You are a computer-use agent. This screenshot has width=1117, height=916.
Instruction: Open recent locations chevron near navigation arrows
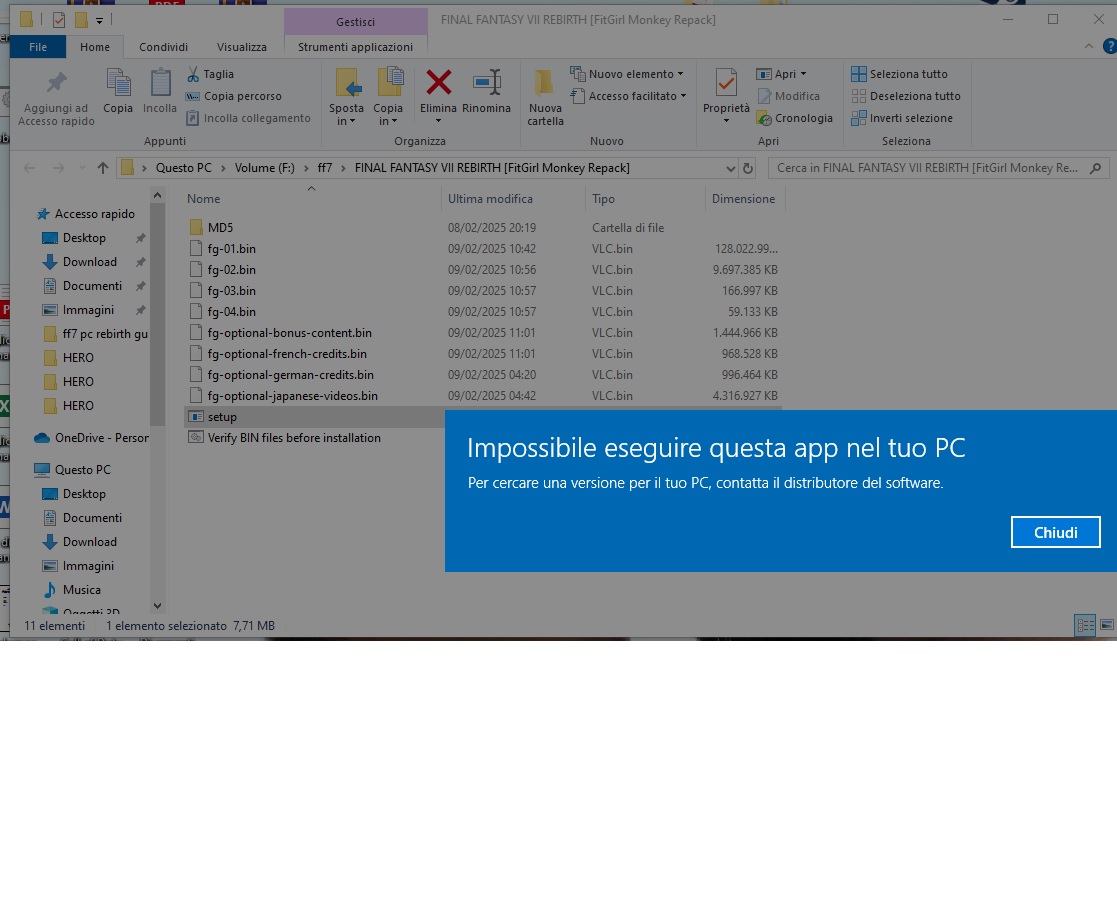point(82,168)
